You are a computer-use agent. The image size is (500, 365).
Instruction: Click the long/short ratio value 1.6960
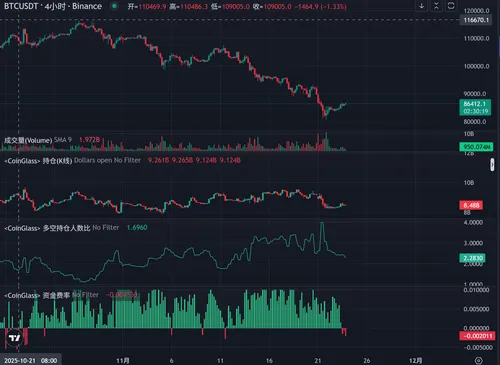tap(137, 228)
